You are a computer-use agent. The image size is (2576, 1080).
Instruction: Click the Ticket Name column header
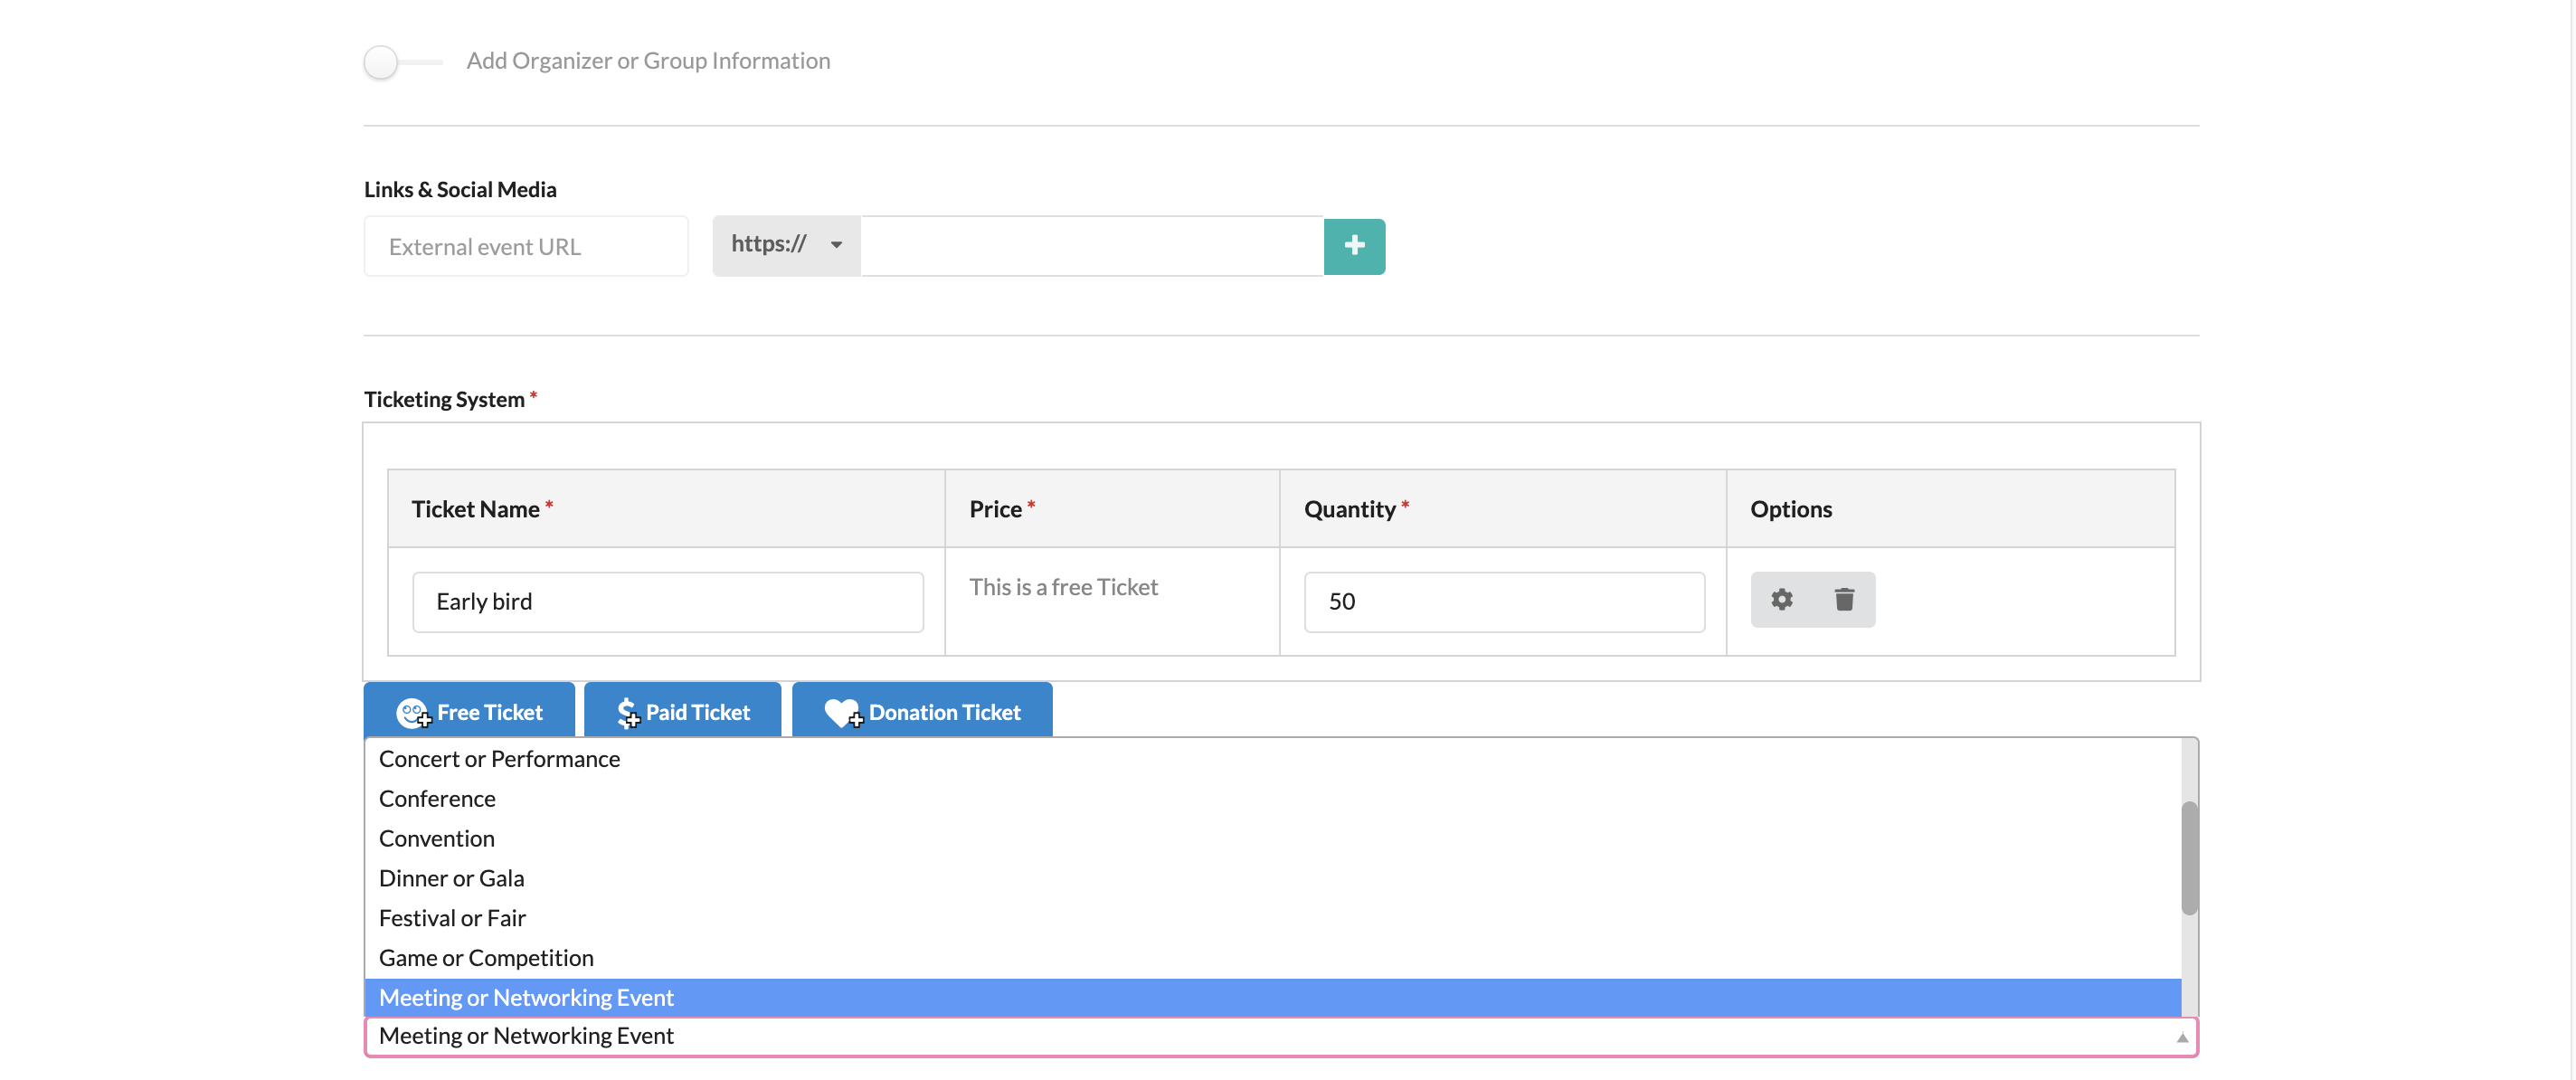pos(666,509)
